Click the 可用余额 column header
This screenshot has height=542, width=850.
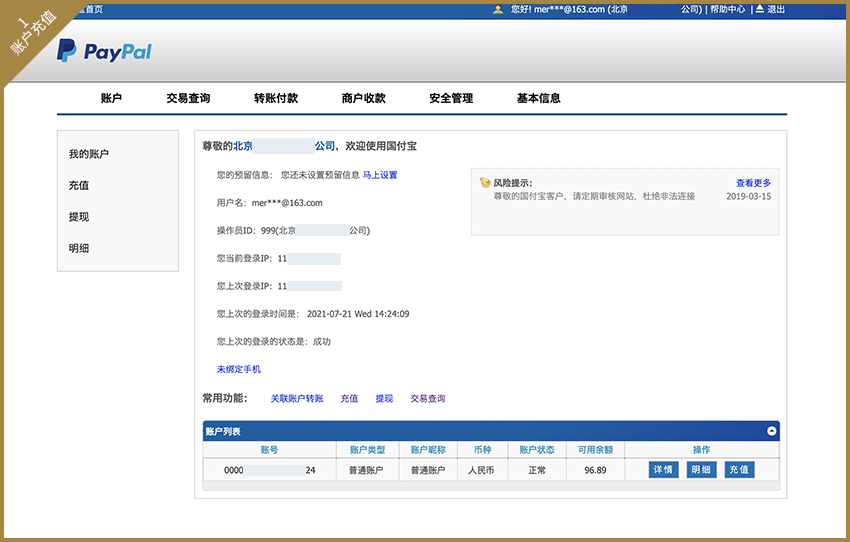pos(595,450)
